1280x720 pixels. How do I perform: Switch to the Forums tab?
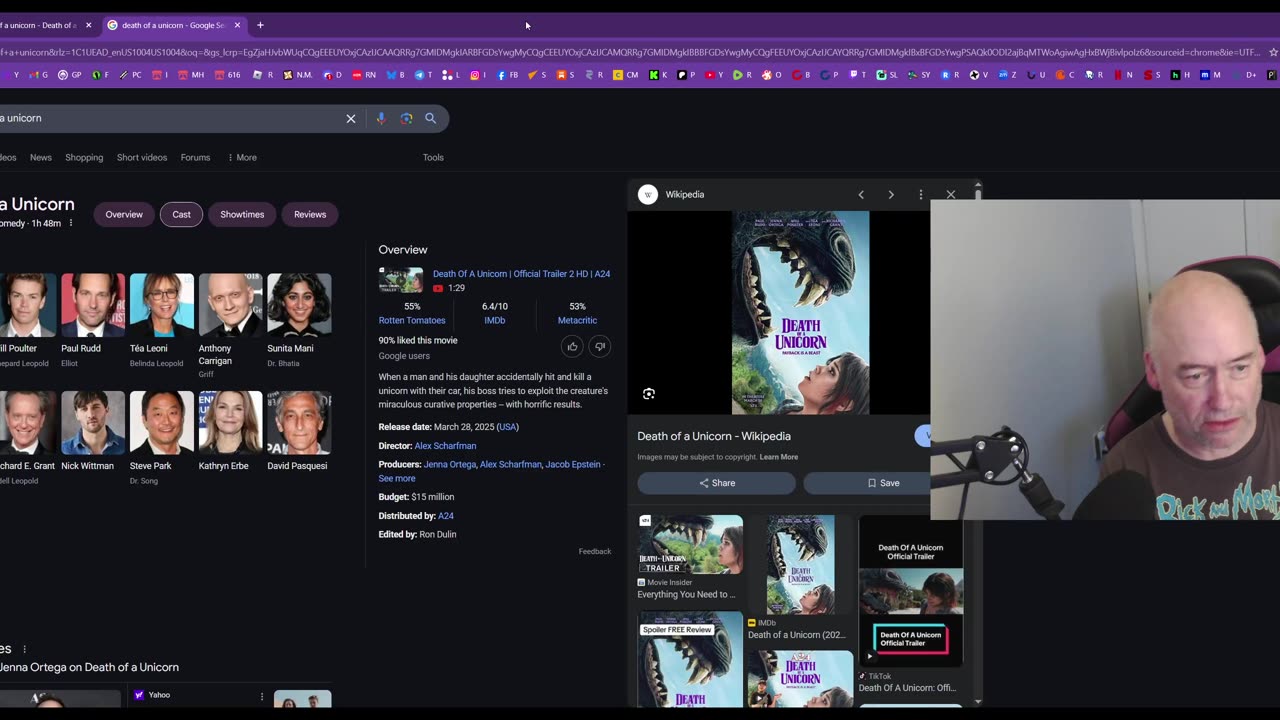point(195,157)
